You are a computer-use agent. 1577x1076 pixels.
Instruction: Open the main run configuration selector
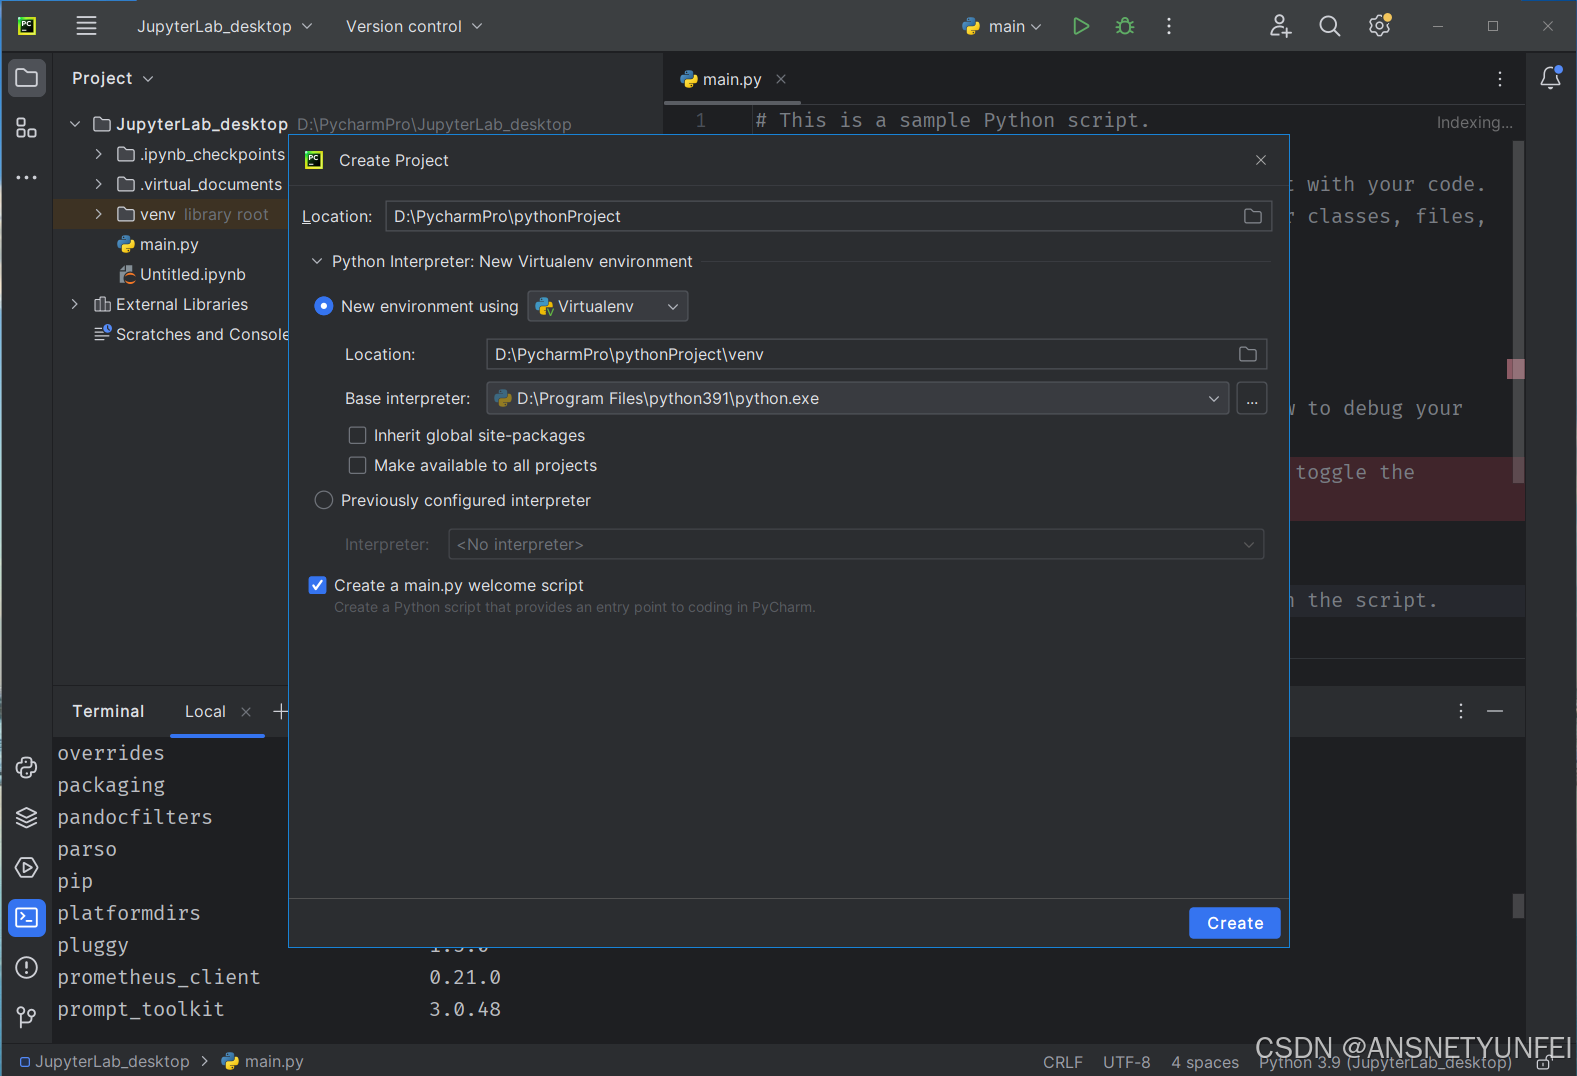pyautogui.click(x=1002, y=26)
